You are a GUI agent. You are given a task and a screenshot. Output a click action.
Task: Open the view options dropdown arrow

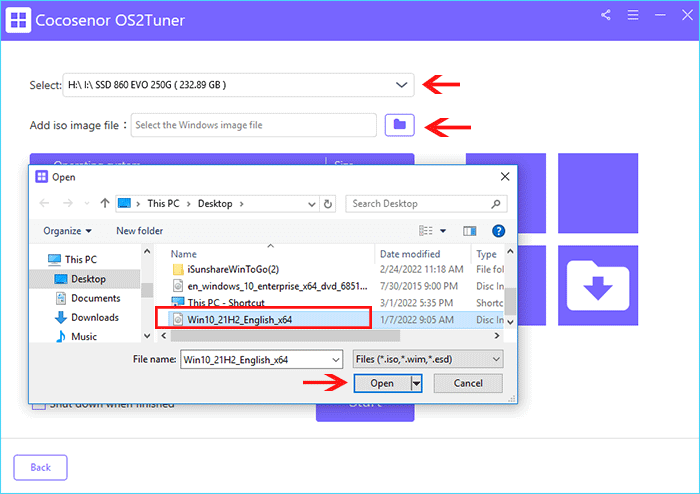[443, 231]
